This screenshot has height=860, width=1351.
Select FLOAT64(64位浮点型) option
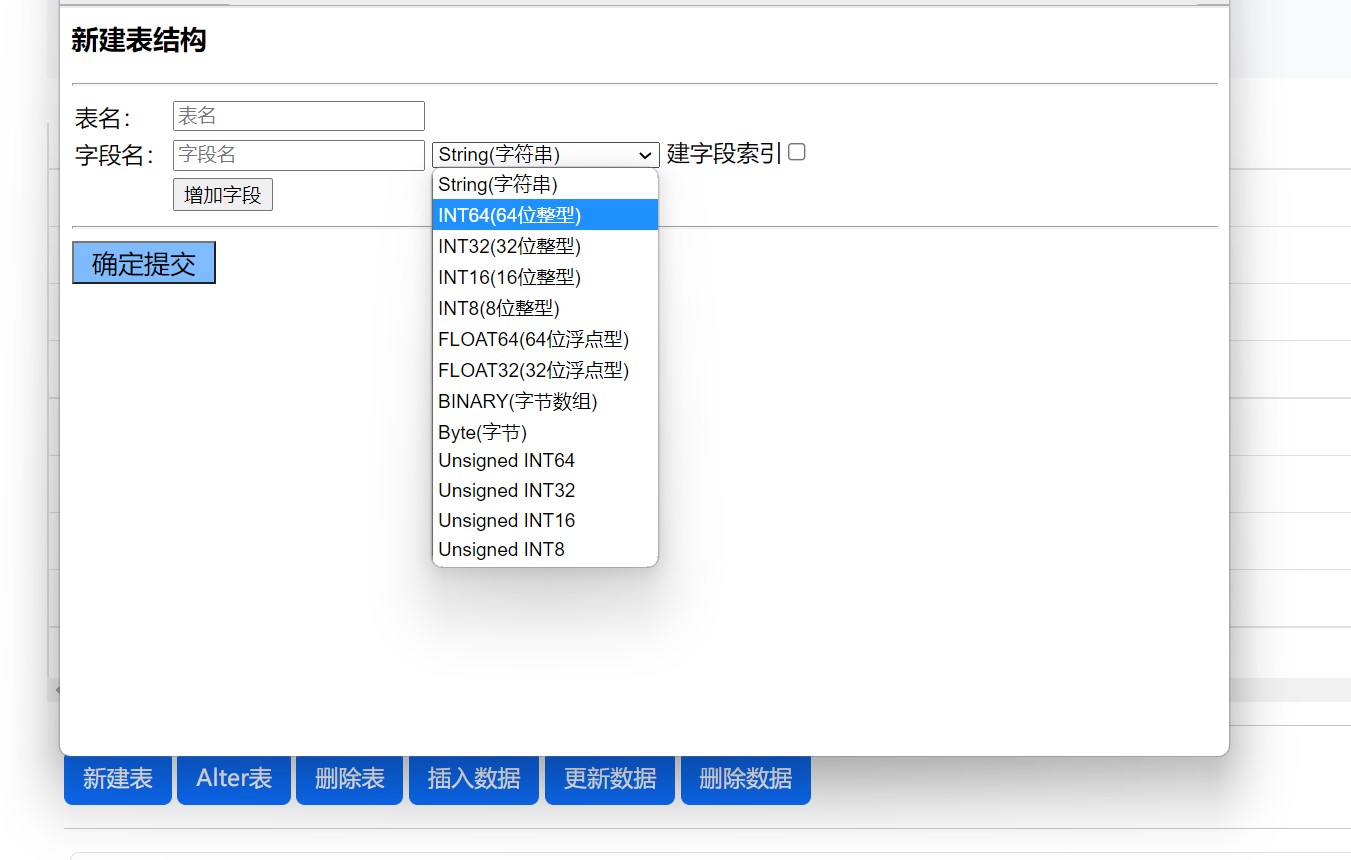pyautogui.click(x=545, y=339)
